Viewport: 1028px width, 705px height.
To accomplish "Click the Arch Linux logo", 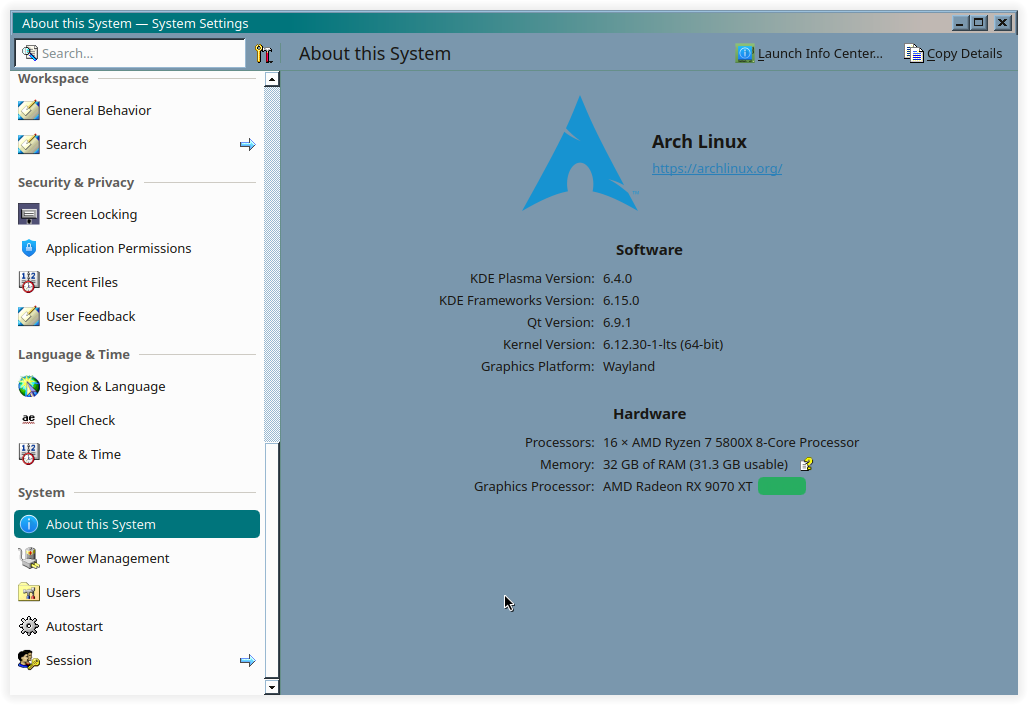I will click(x=580, y=153).
